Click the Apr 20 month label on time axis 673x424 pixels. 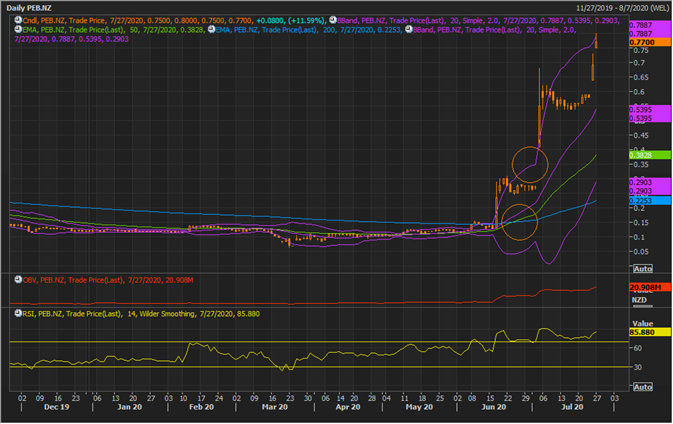coord(348,407)
